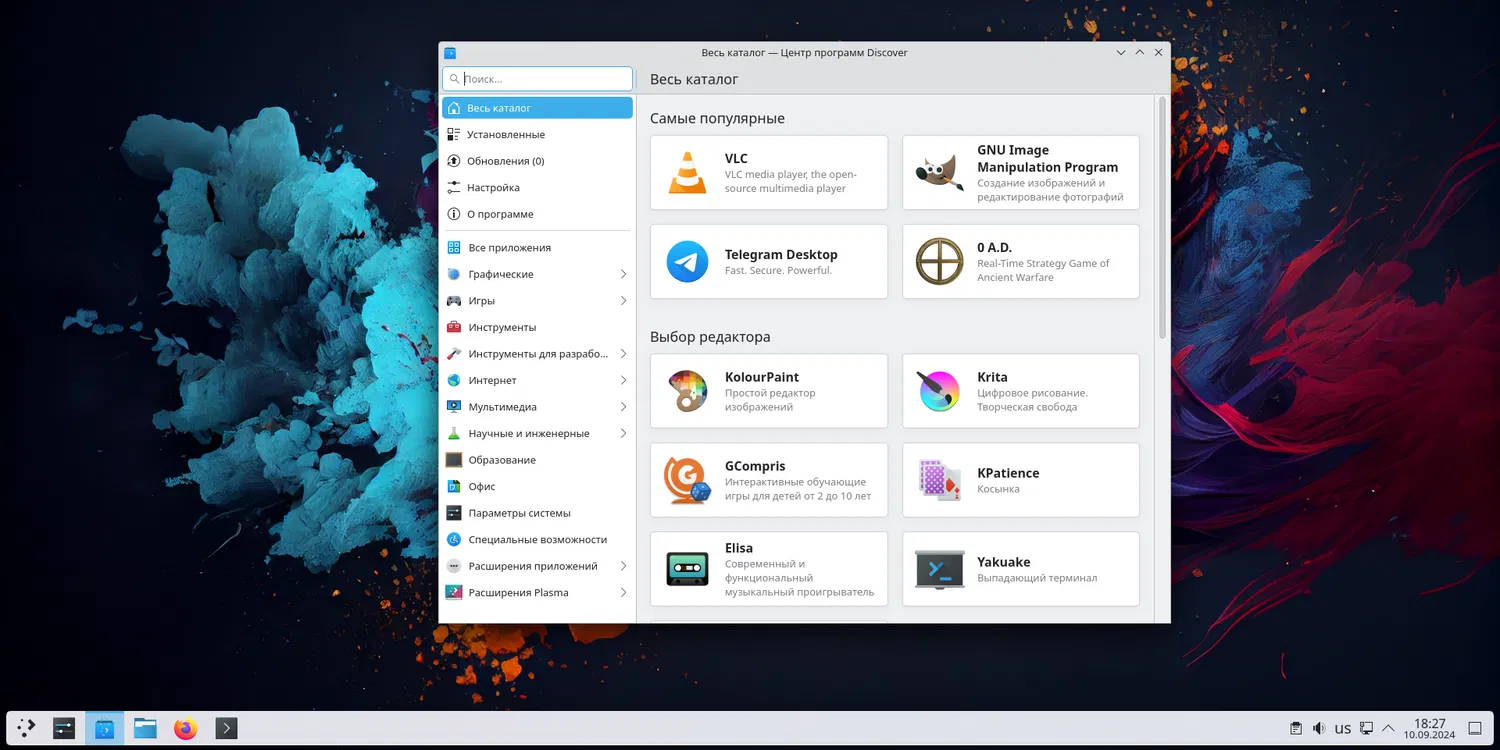
Task: Click the Telegram Desktop paper-plane icon
Action: click(x=687, y=262)
